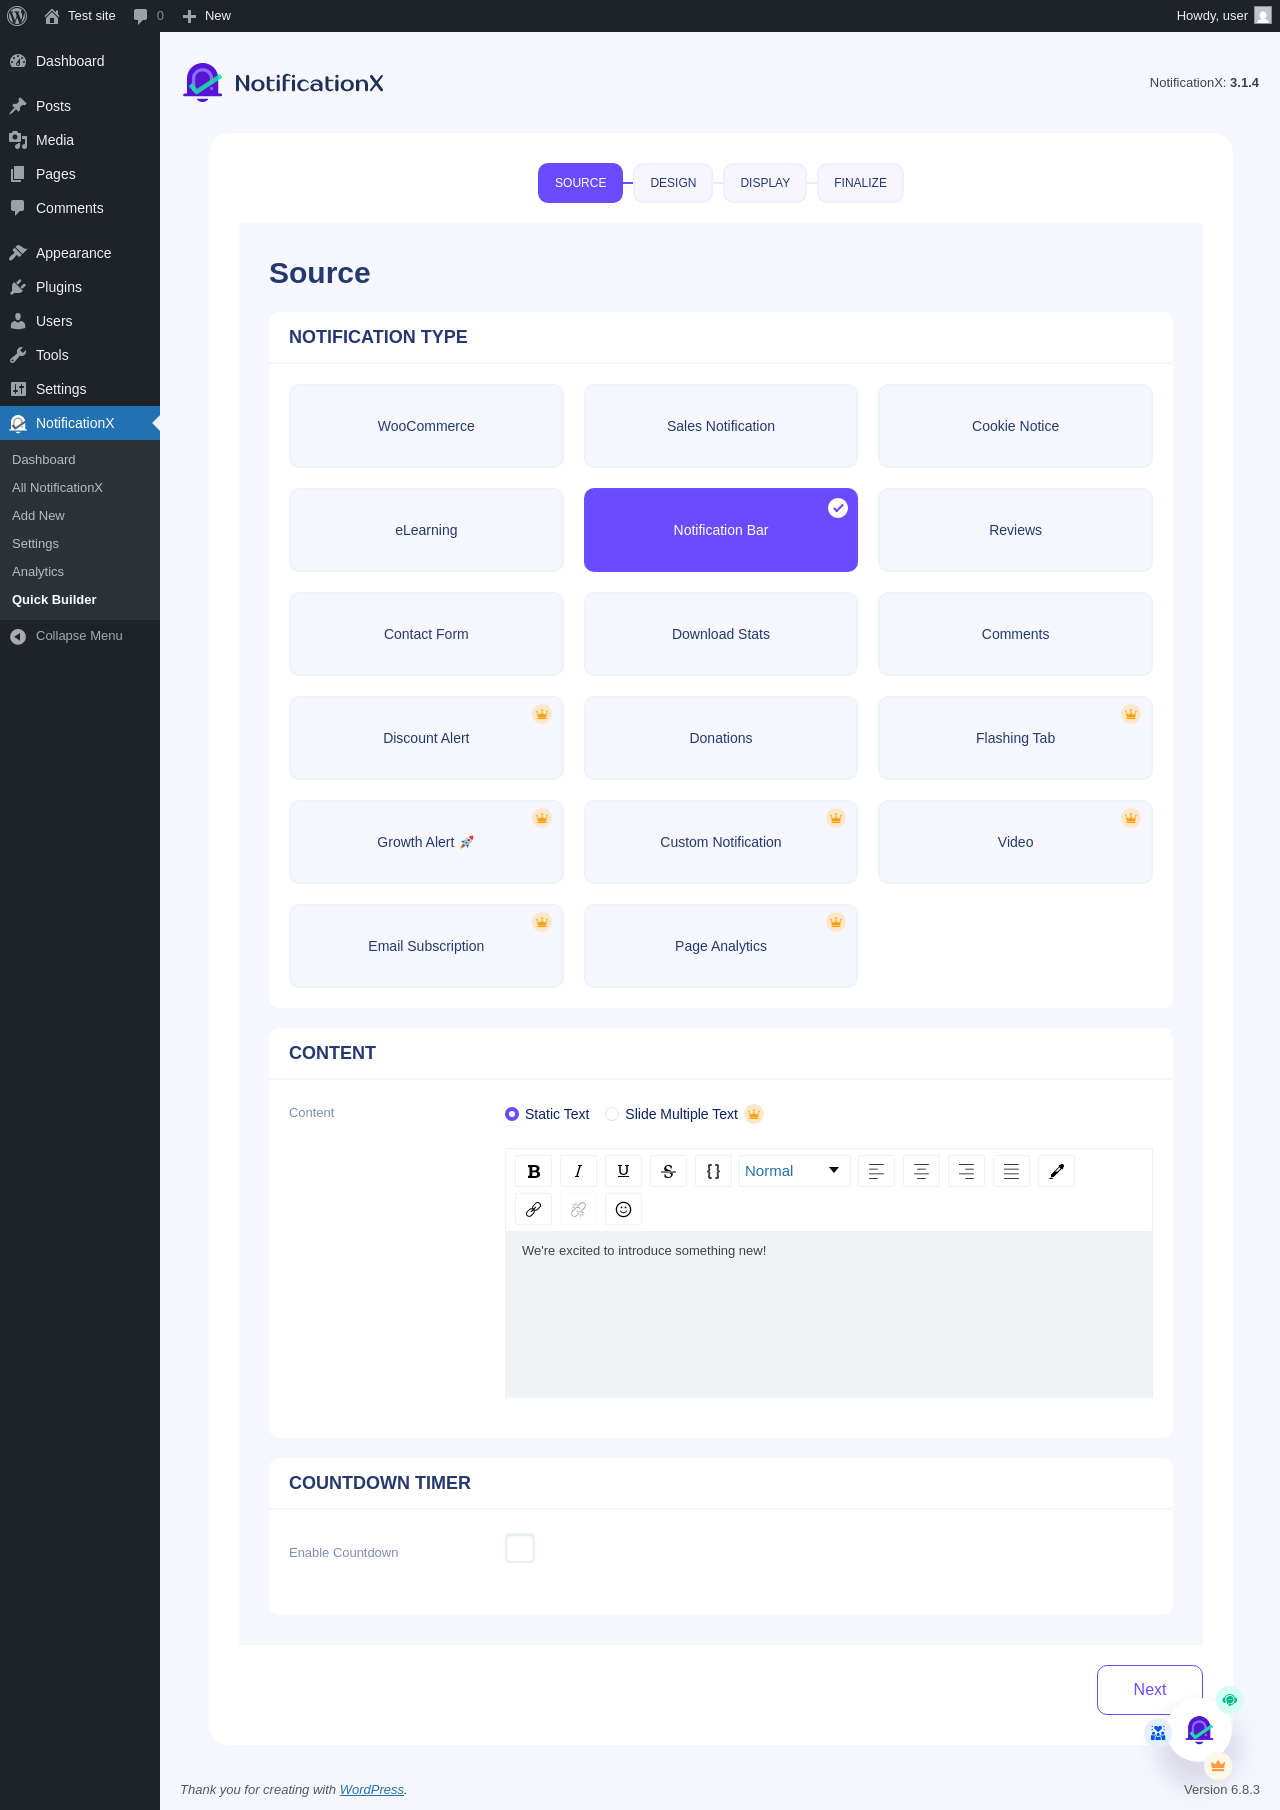Open the DISPLAY step tab
Screen dimensions: 1280x1810
click(x=765, y=183)
